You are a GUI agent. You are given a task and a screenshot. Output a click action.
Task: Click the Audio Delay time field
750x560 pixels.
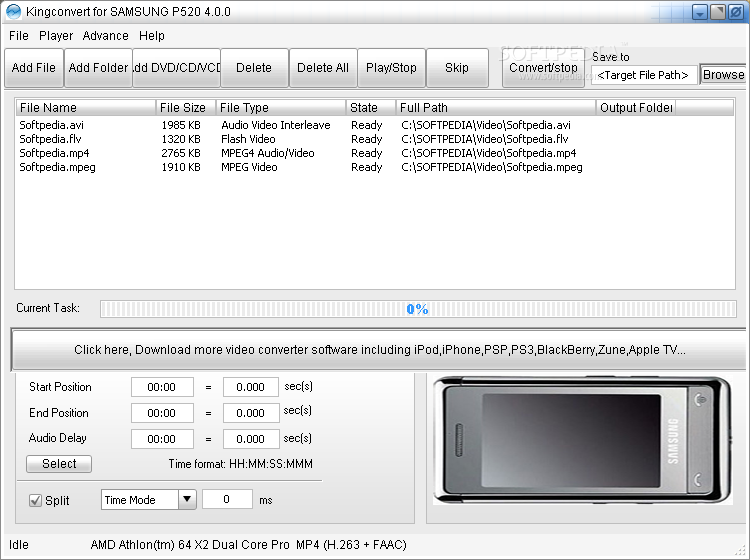tap(162, 439)
